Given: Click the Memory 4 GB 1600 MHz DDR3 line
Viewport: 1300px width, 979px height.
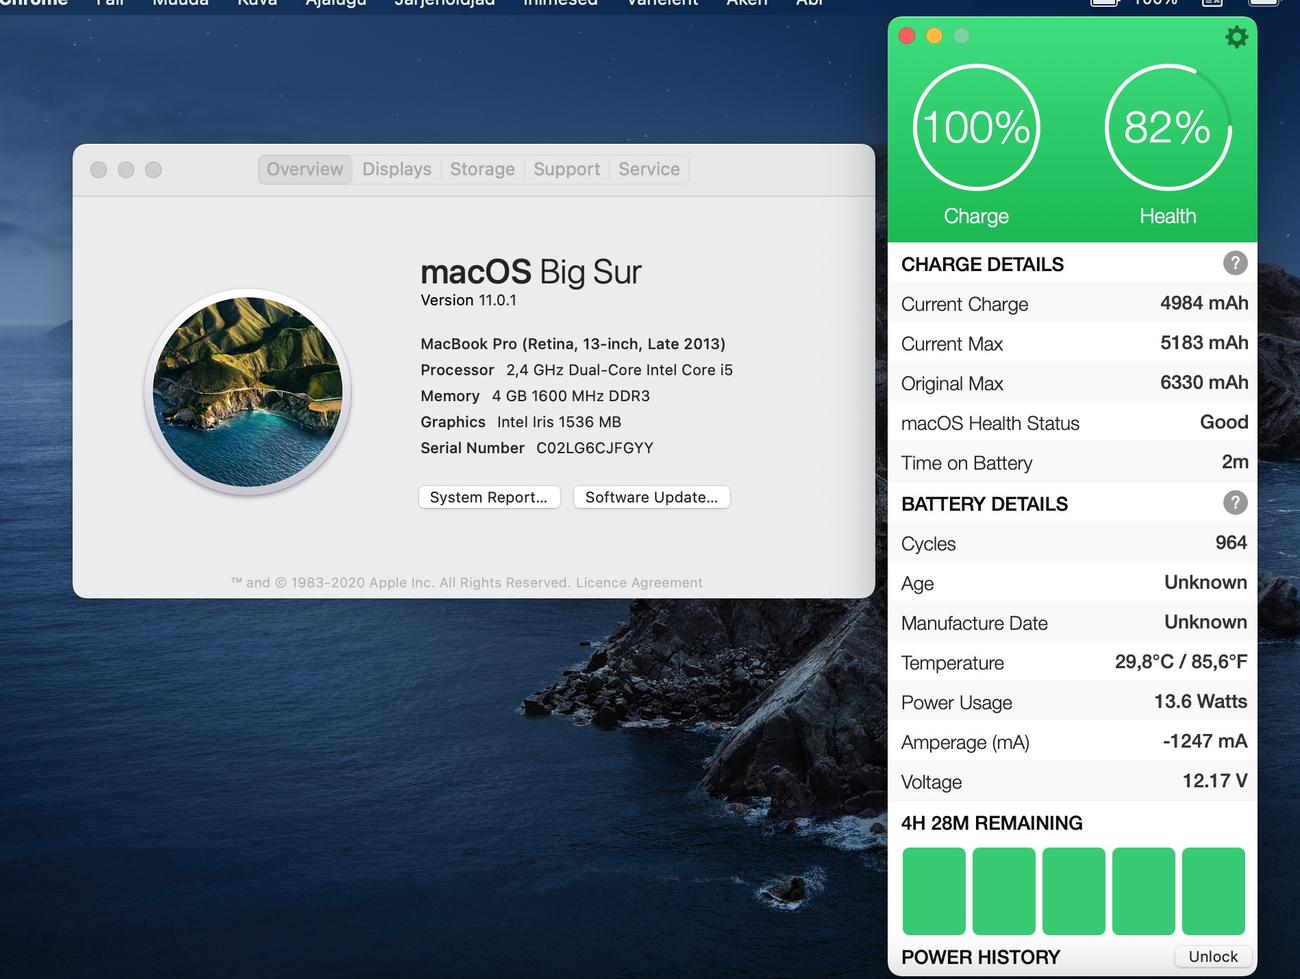Looking at the screenshot, I should pos(535,396).
